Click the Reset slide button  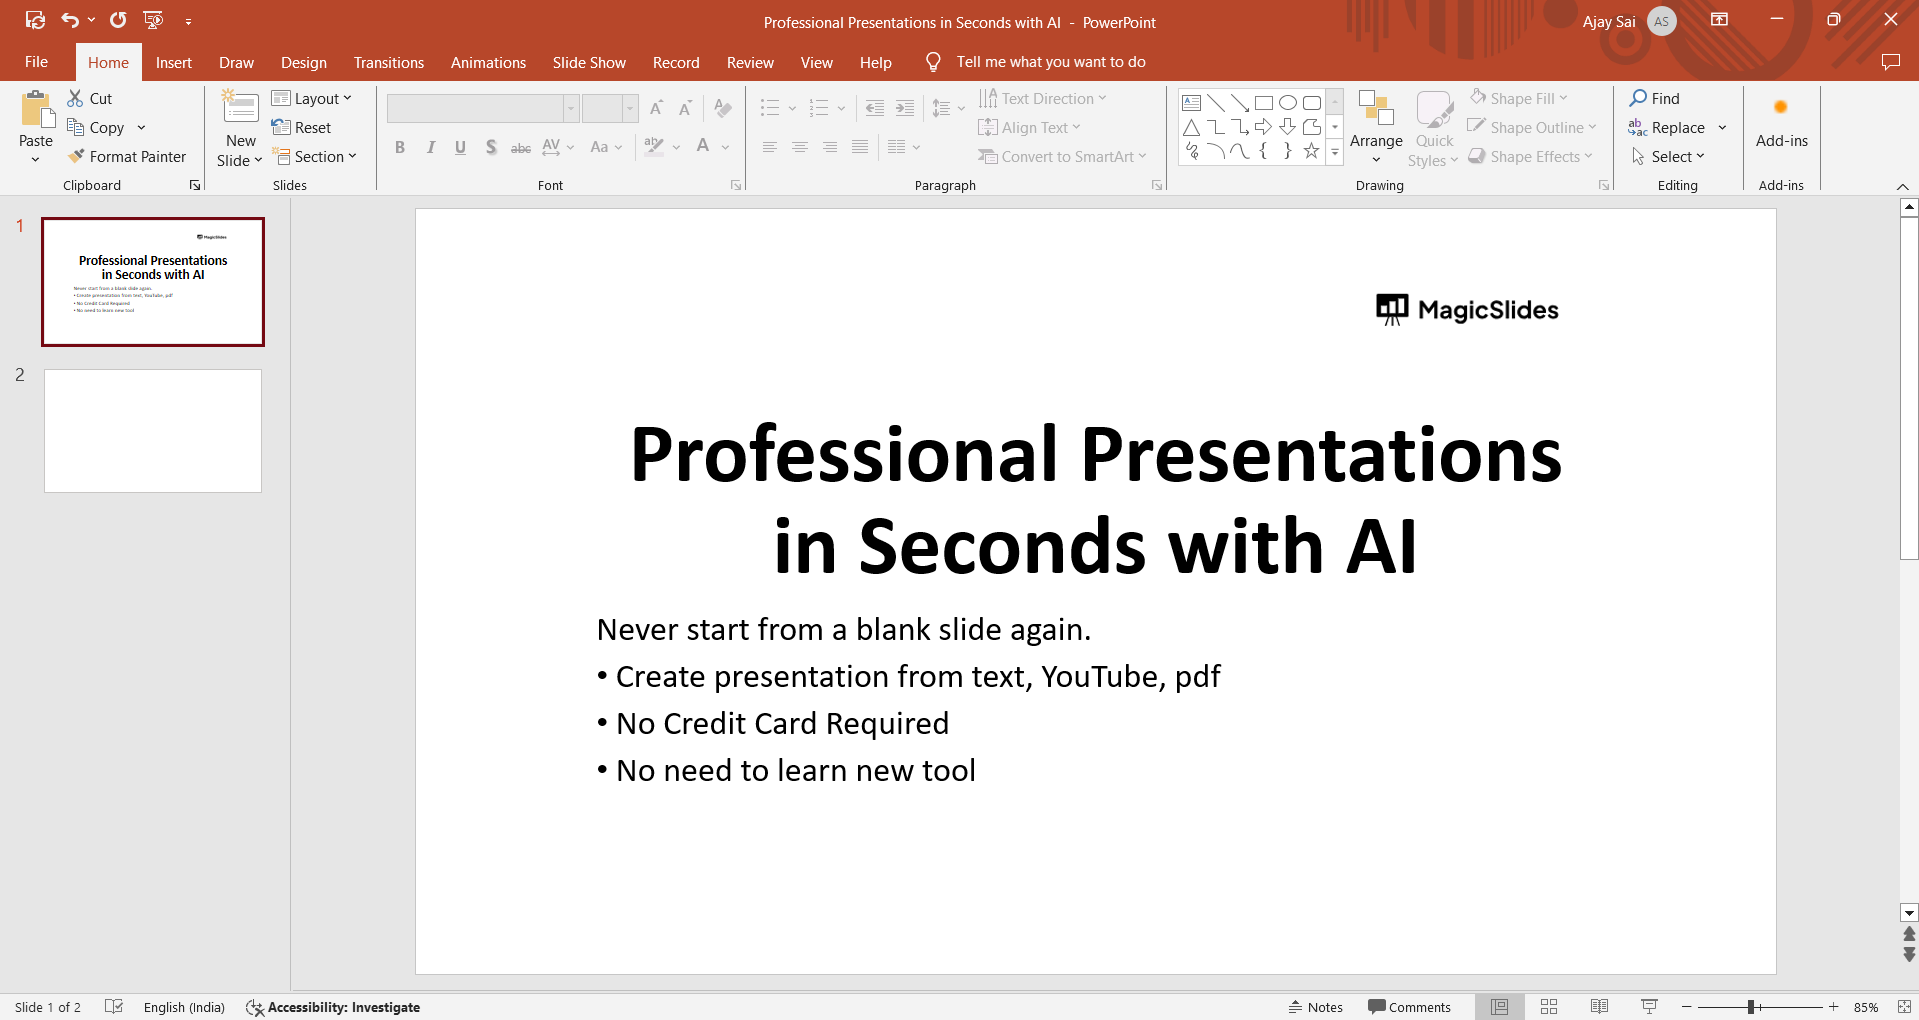click(x=302, y=128)
